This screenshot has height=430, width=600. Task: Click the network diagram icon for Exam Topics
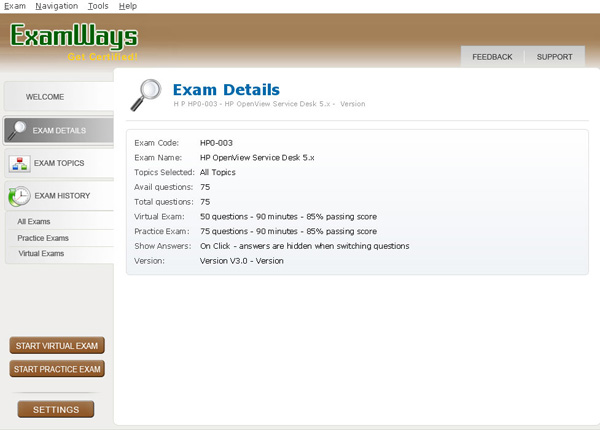[x=20, y=163]
